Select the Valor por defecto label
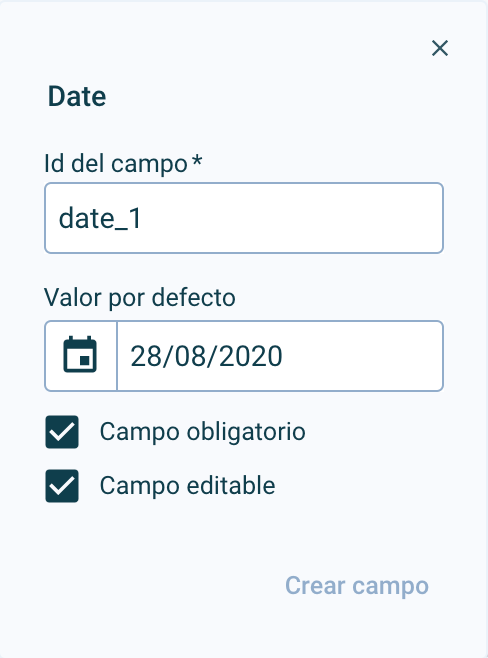This screenshot has width=488, height=658. (x=140, y=298)
